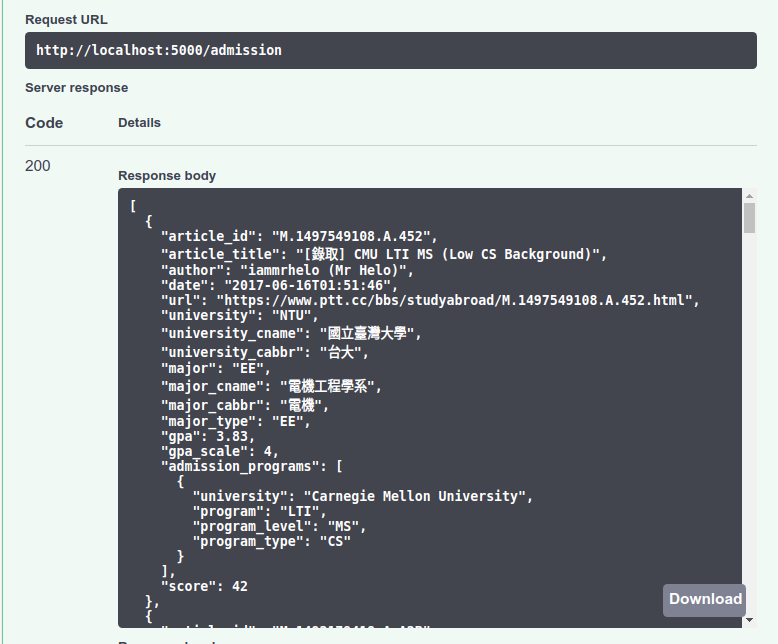Screen dimensions: 778x644
Task: Click the university_cabbr value 台大
Action: (x=341, y=352)
